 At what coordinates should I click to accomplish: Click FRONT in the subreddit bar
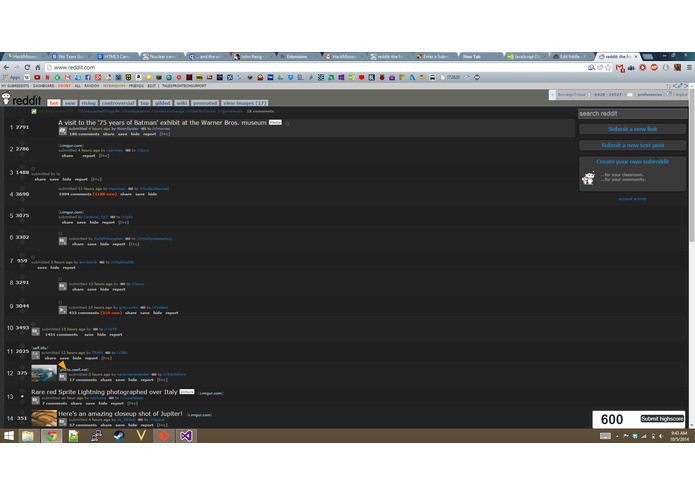64,86
